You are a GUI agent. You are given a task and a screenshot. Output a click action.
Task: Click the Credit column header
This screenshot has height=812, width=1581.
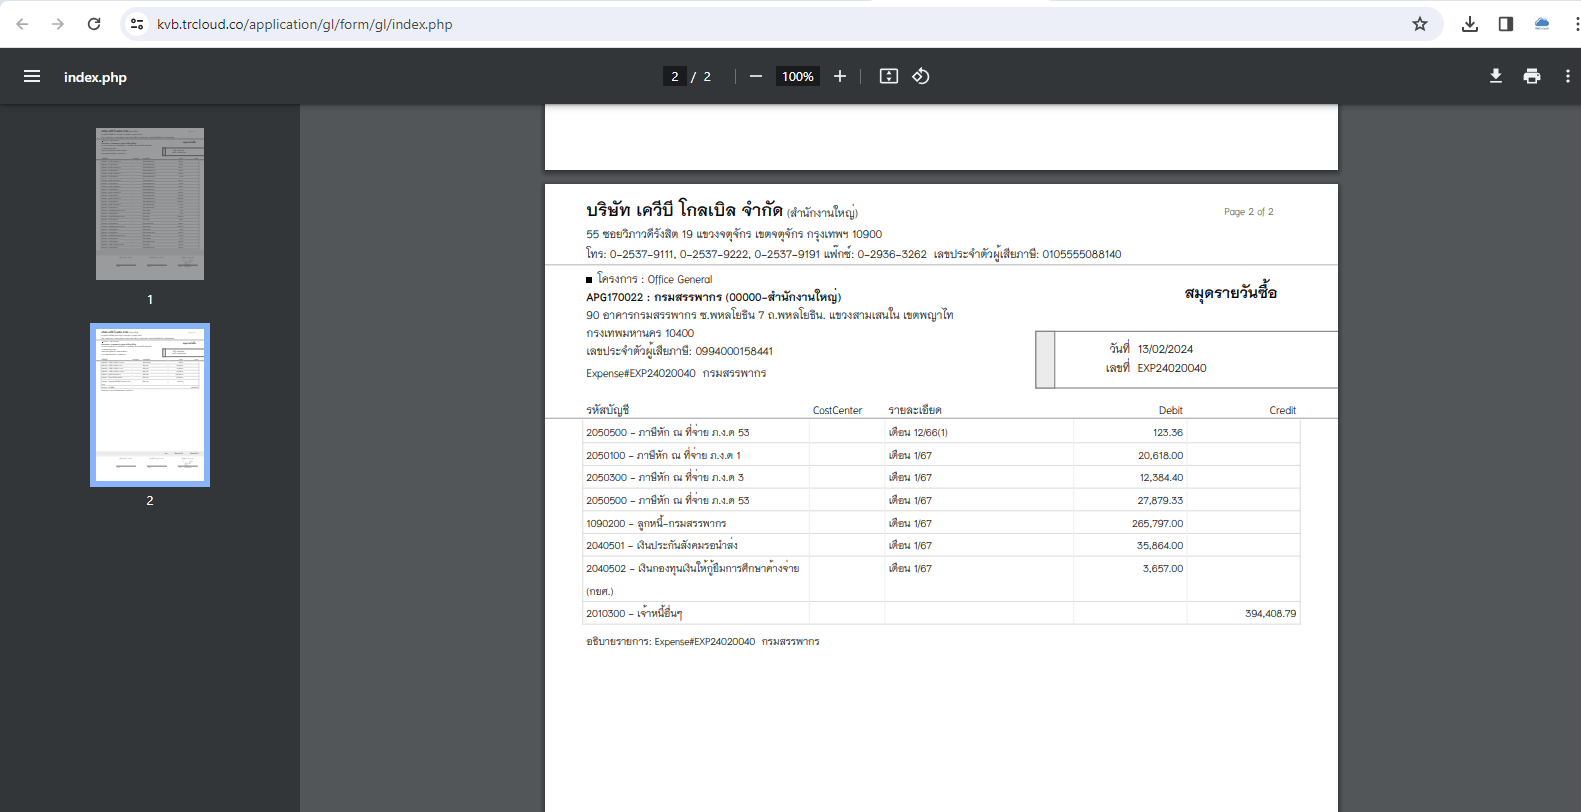click(x=1282, y=410)
